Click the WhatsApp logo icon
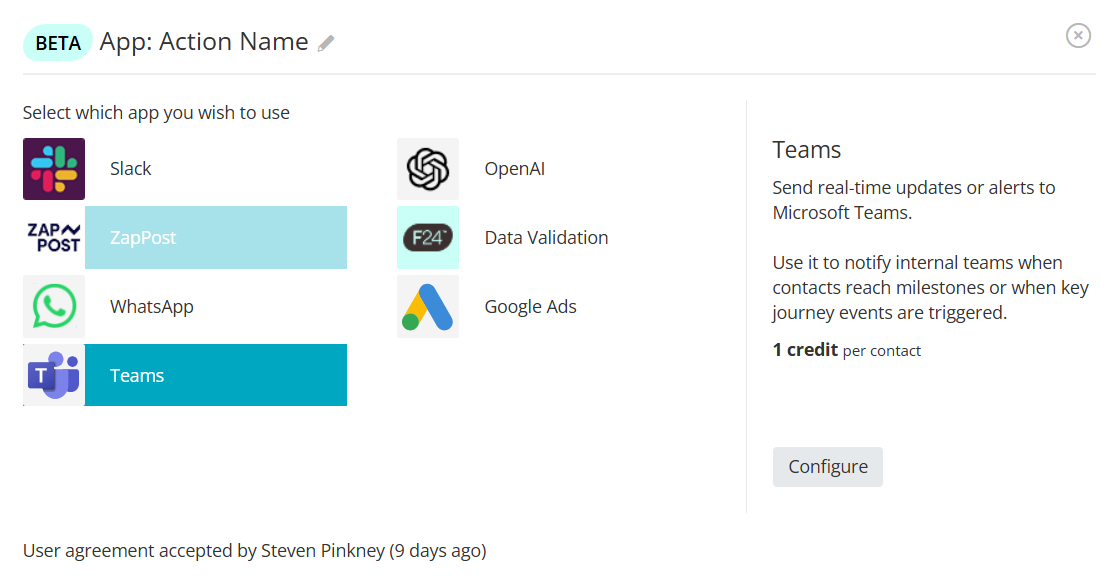The image size is (1117, 587). coord(54,306)
